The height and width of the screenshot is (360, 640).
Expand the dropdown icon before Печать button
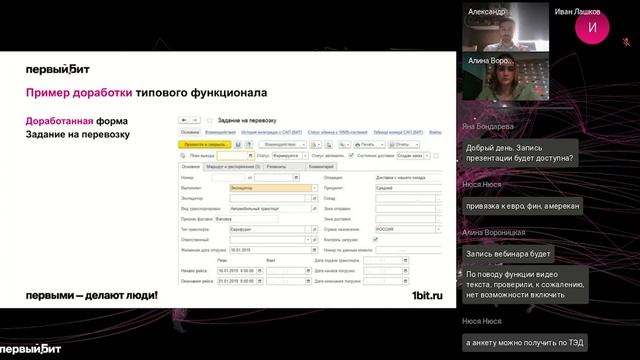pos(344,144)
